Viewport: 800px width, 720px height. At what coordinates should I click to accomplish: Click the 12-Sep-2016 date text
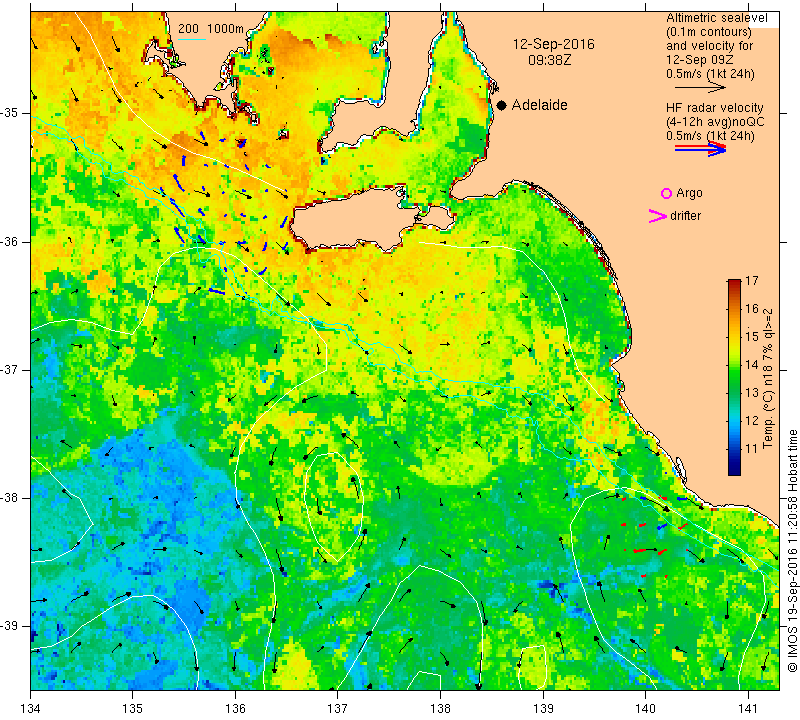click(554, 44)
